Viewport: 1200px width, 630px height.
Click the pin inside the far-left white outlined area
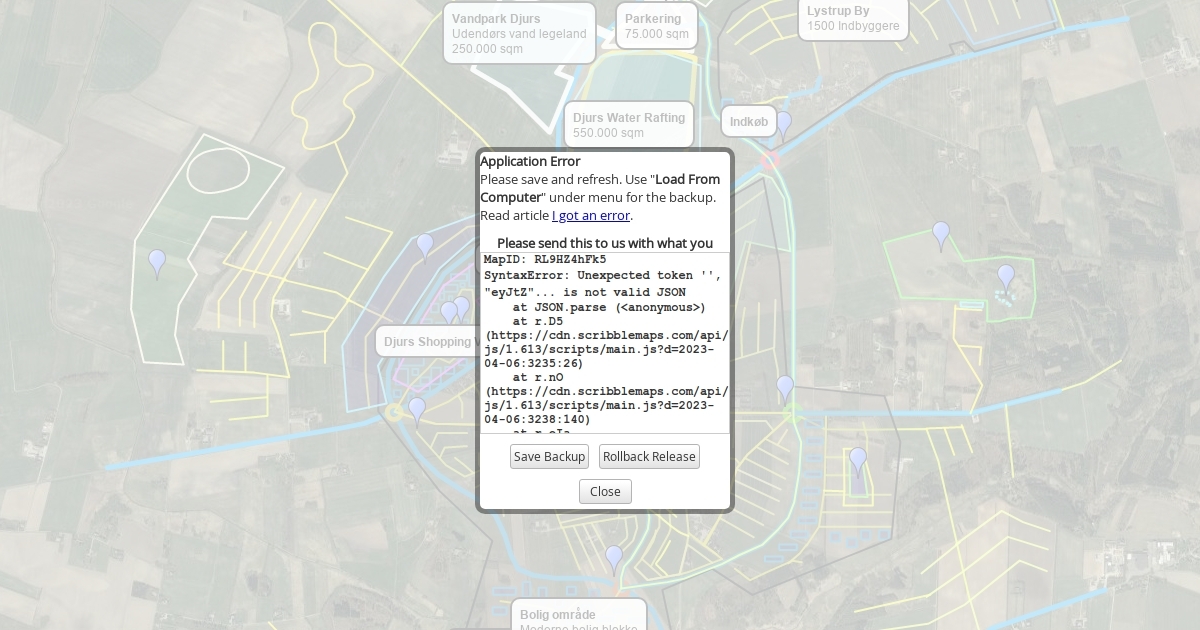[x=157, y=262]
